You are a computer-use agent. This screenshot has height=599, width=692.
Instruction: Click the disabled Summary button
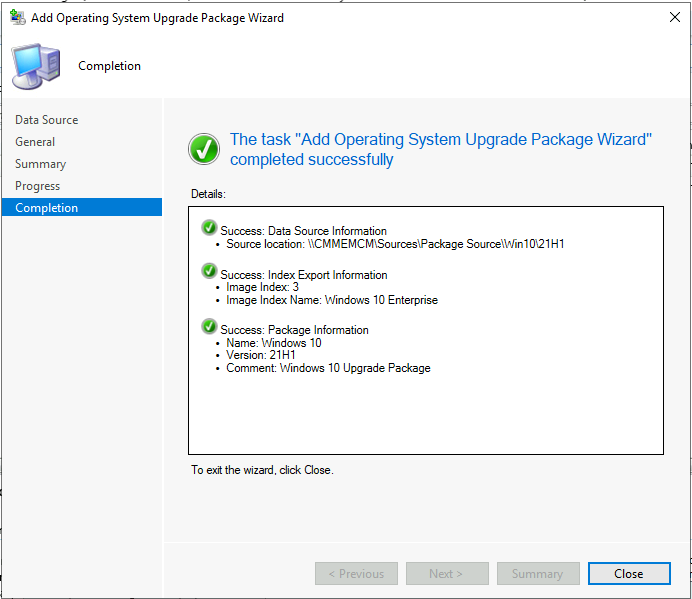coord(538,573)
